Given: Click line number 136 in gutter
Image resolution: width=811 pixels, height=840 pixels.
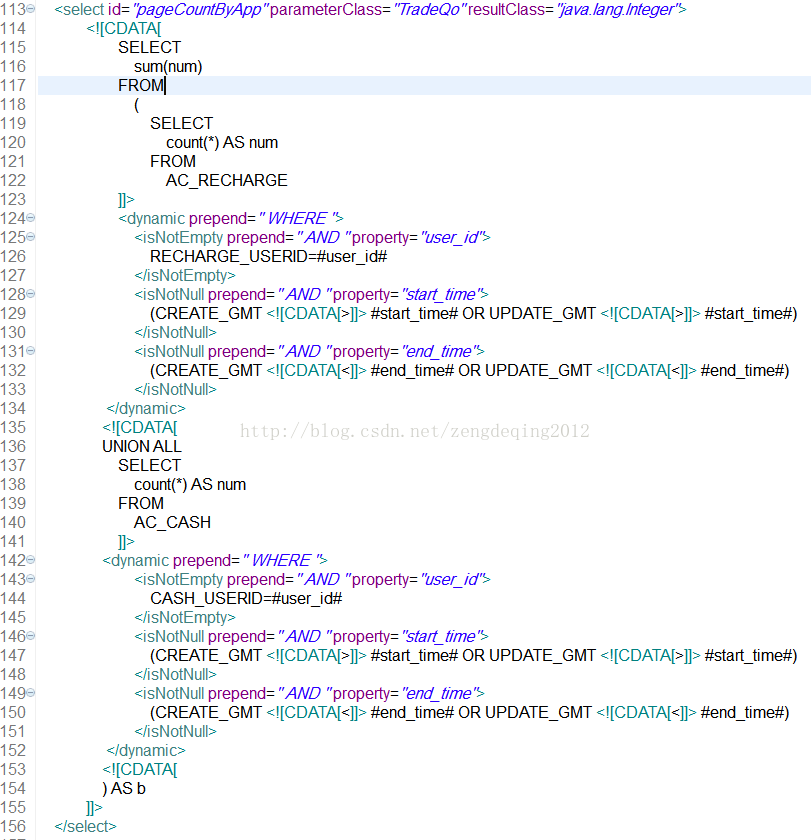Looking at the screenshot, I should [13, 446].
